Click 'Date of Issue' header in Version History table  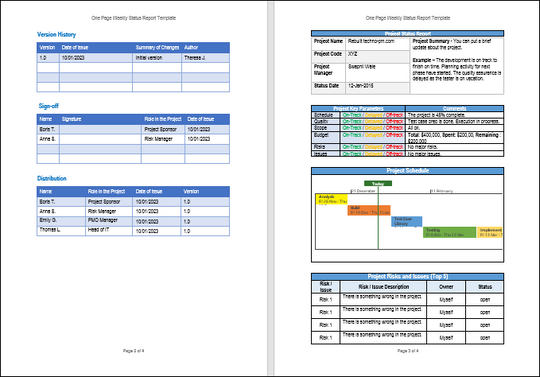(x=75, y=48)
